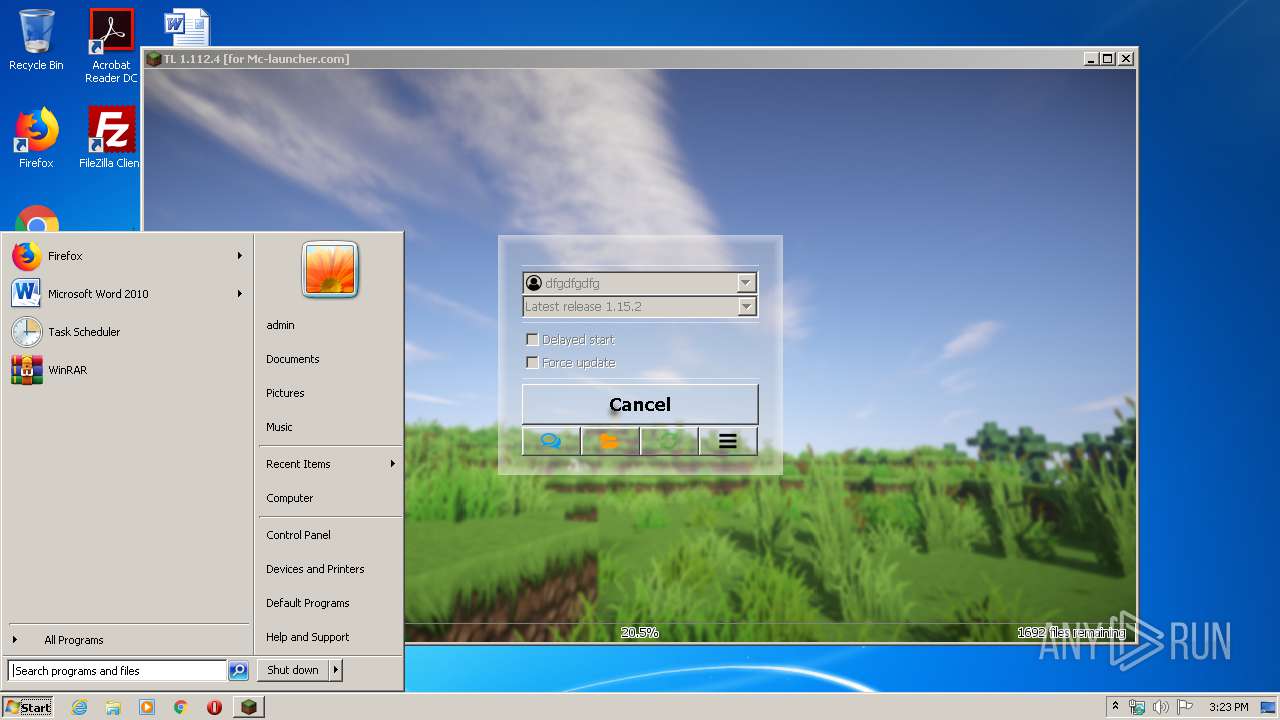Open the account dropdown showing dfgdfgdfg

[640, 283]
